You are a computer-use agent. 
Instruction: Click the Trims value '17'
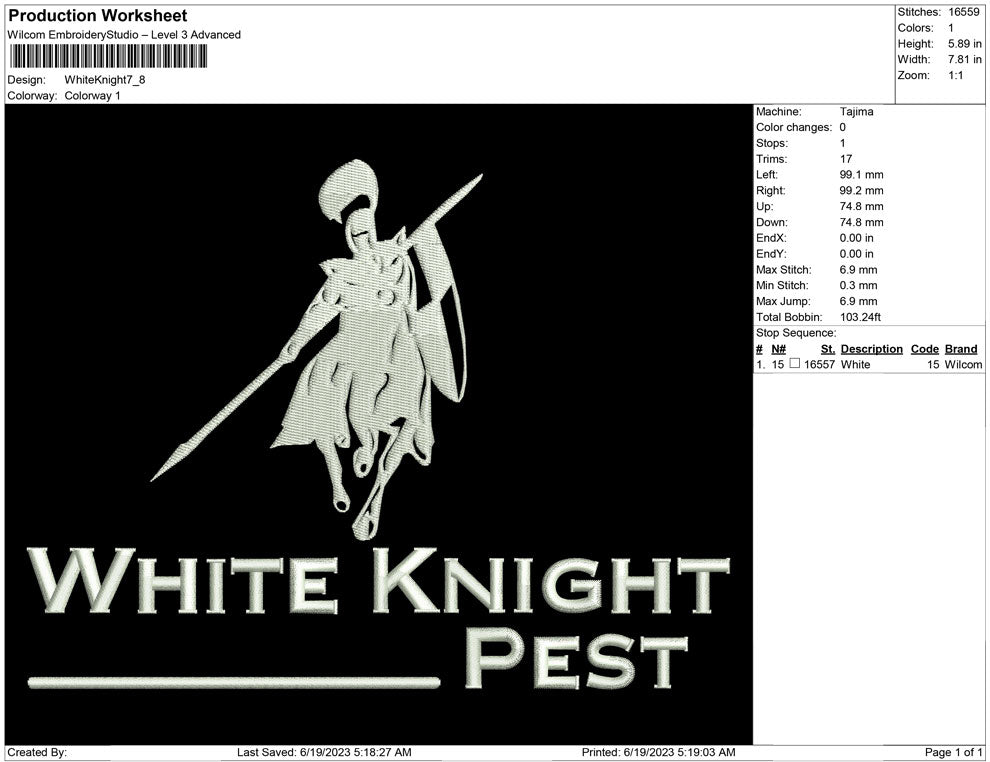845,159
